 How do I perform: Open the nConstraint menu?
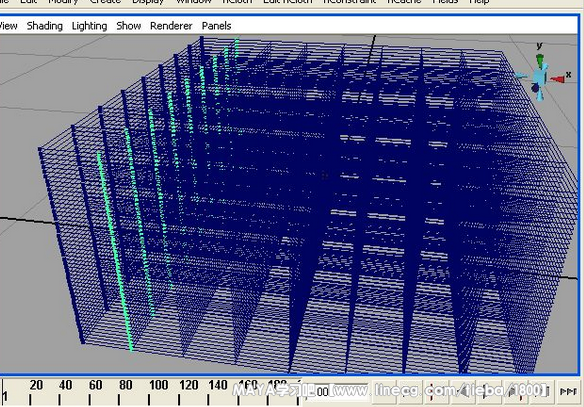[350, 2]
